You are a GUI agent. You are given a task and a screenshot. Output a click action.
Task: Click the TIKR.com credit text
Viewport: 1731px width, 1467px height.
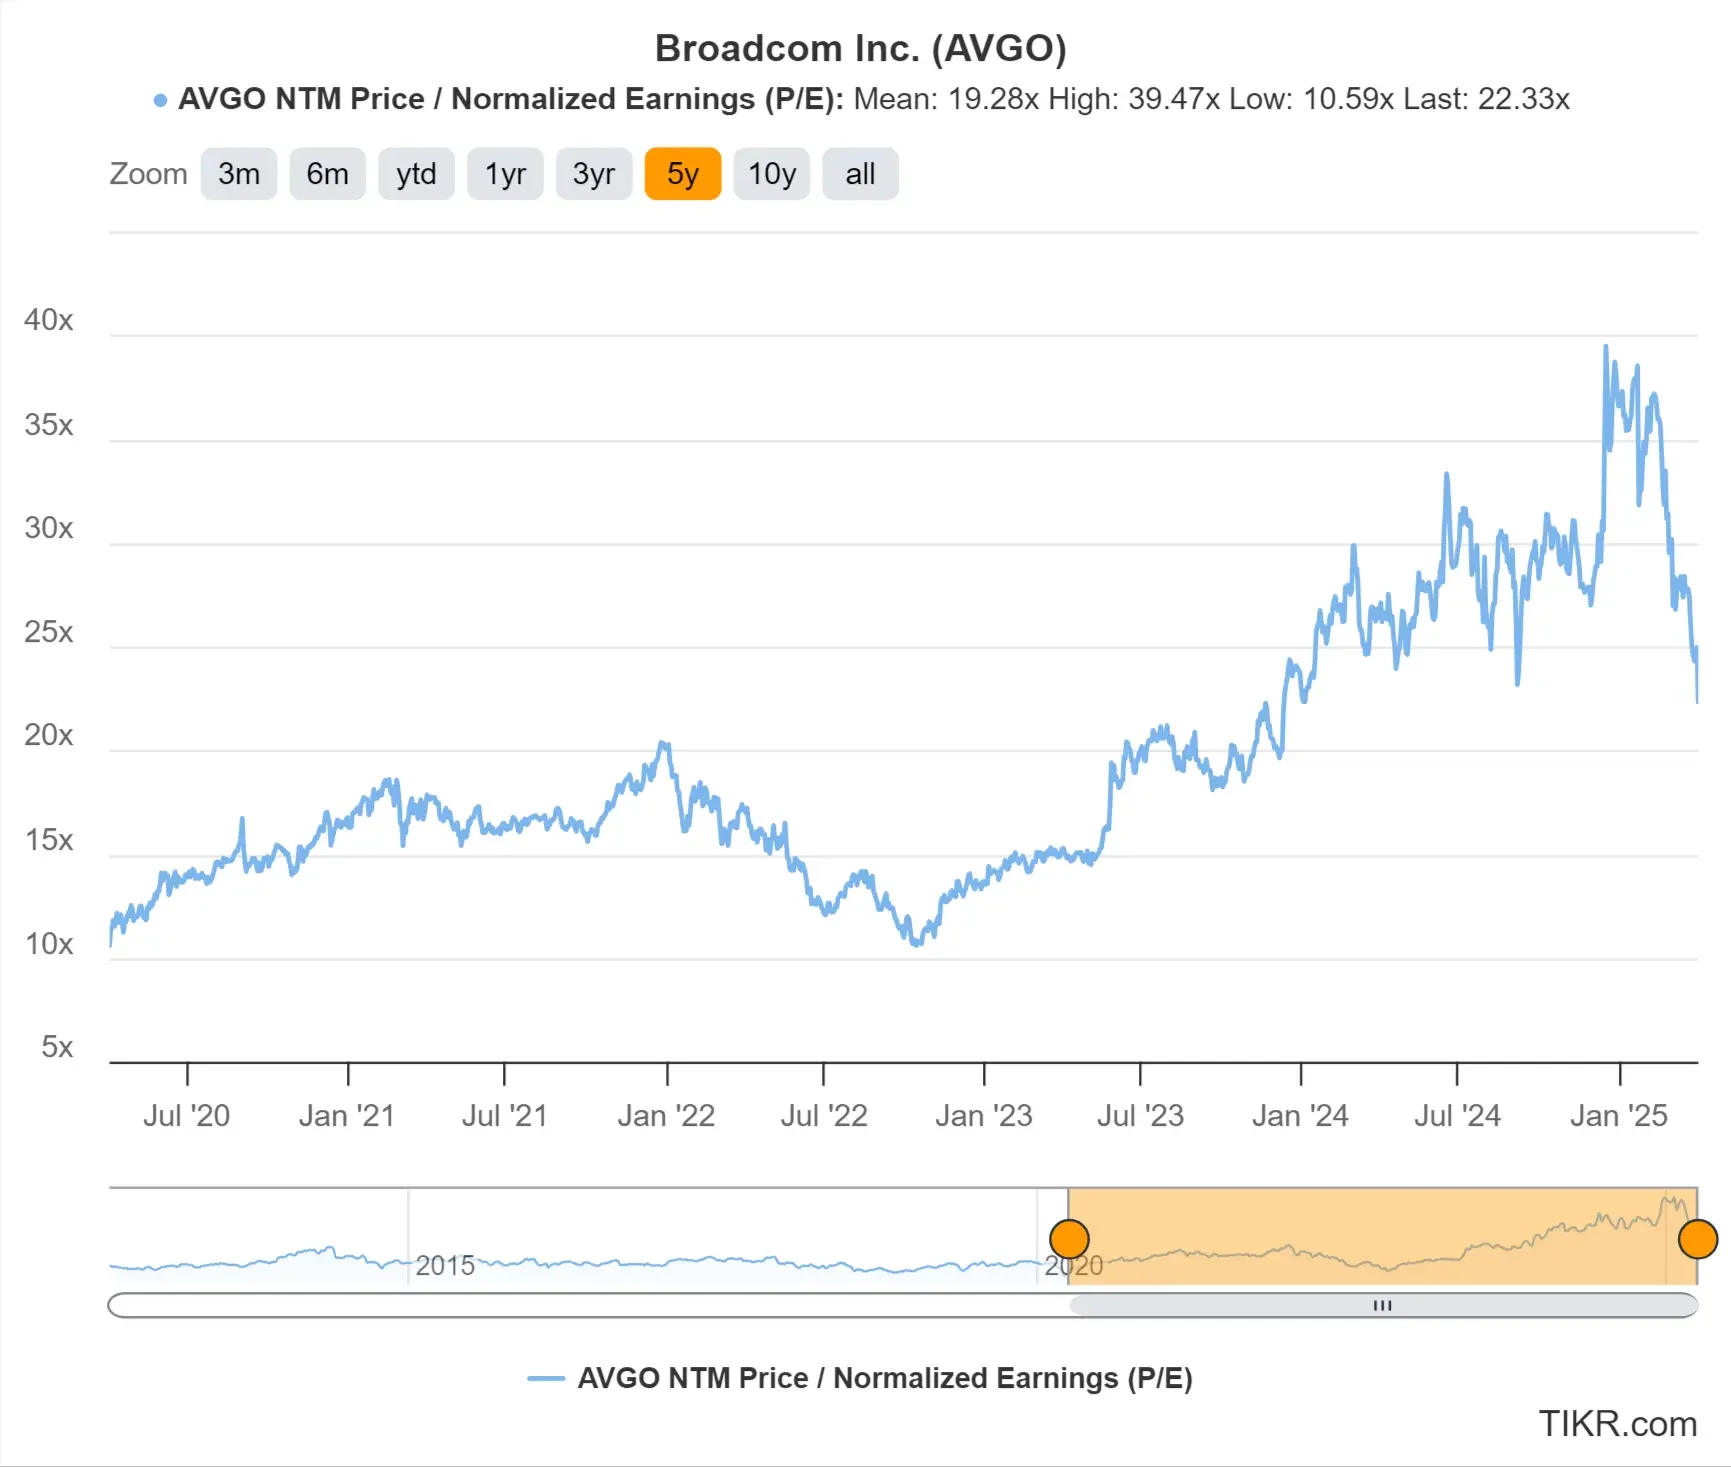(x=1617, y=1423)
